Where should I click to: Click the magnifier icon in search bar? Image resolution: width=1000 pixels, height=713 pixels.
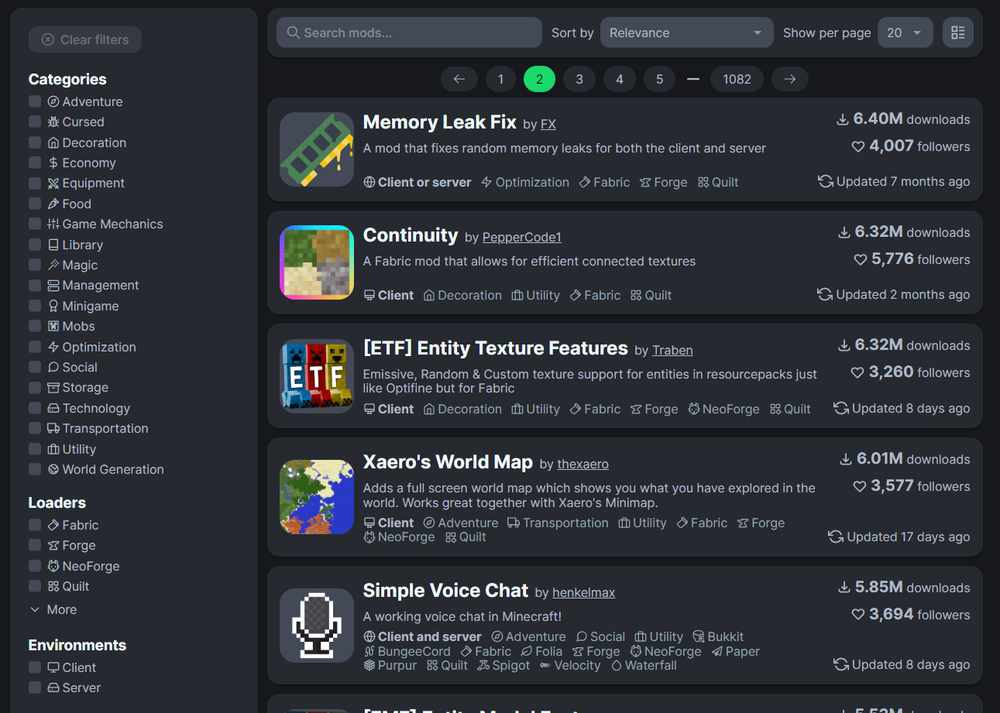click(293, 33)
